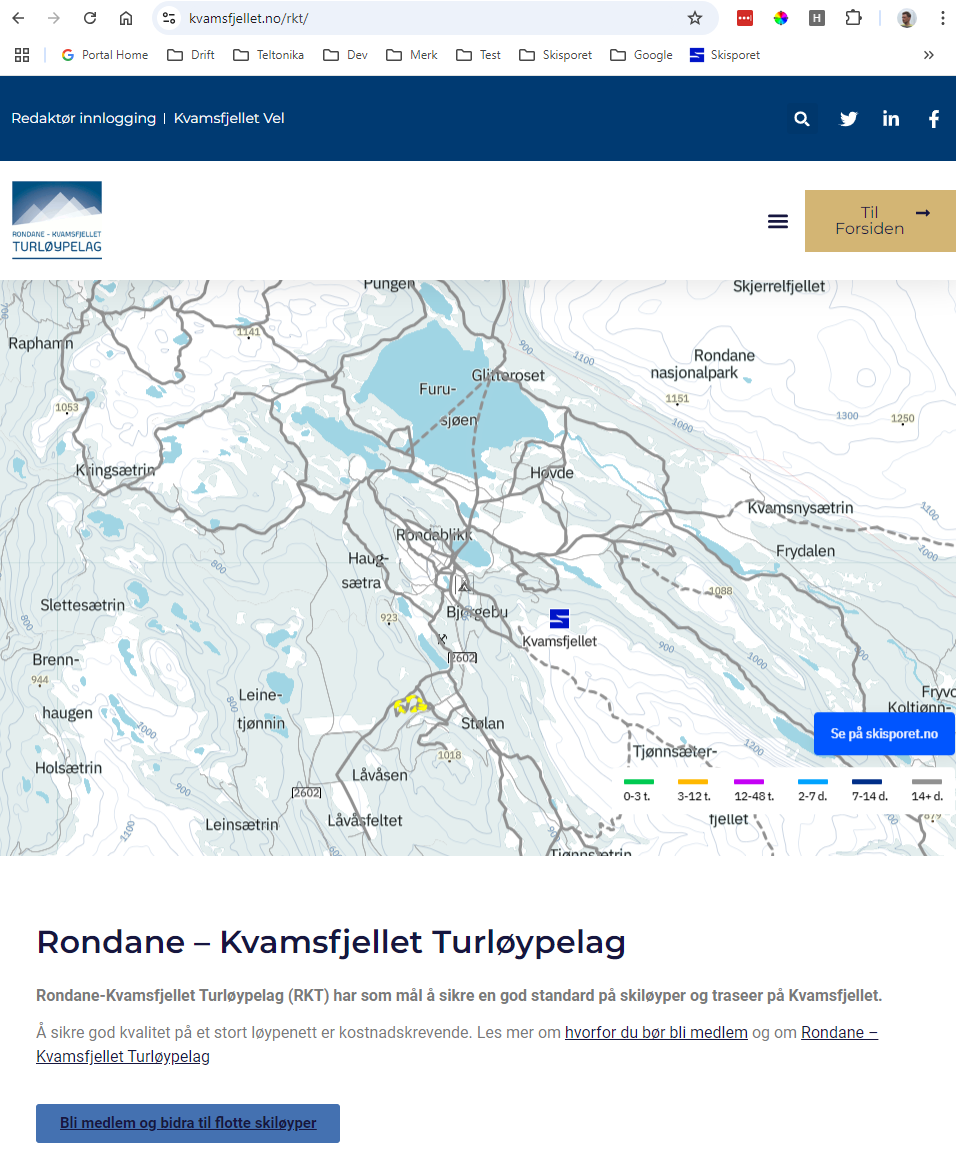
Task: Click the Slettesætrin map label
Action: point(82,605)
